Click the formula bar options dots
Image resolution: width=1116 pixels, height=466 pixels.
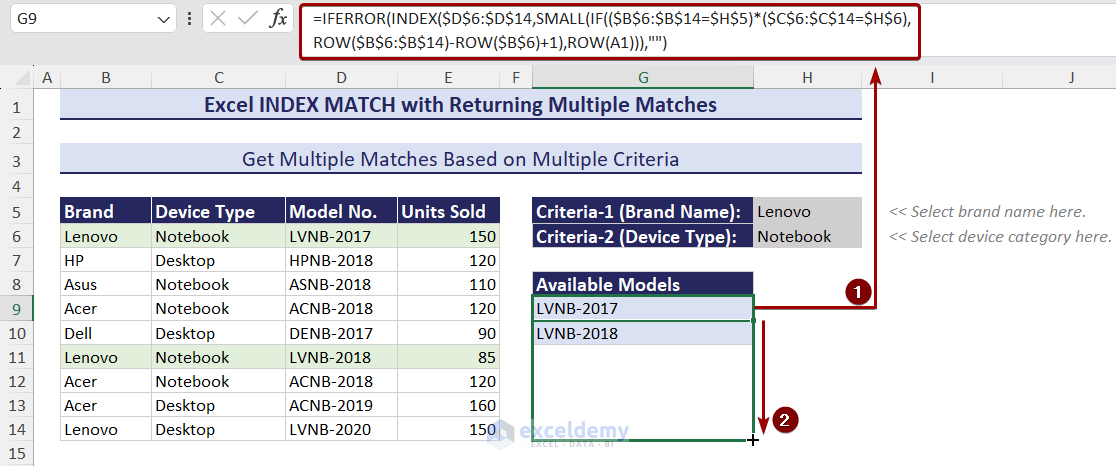coord(189,20)
